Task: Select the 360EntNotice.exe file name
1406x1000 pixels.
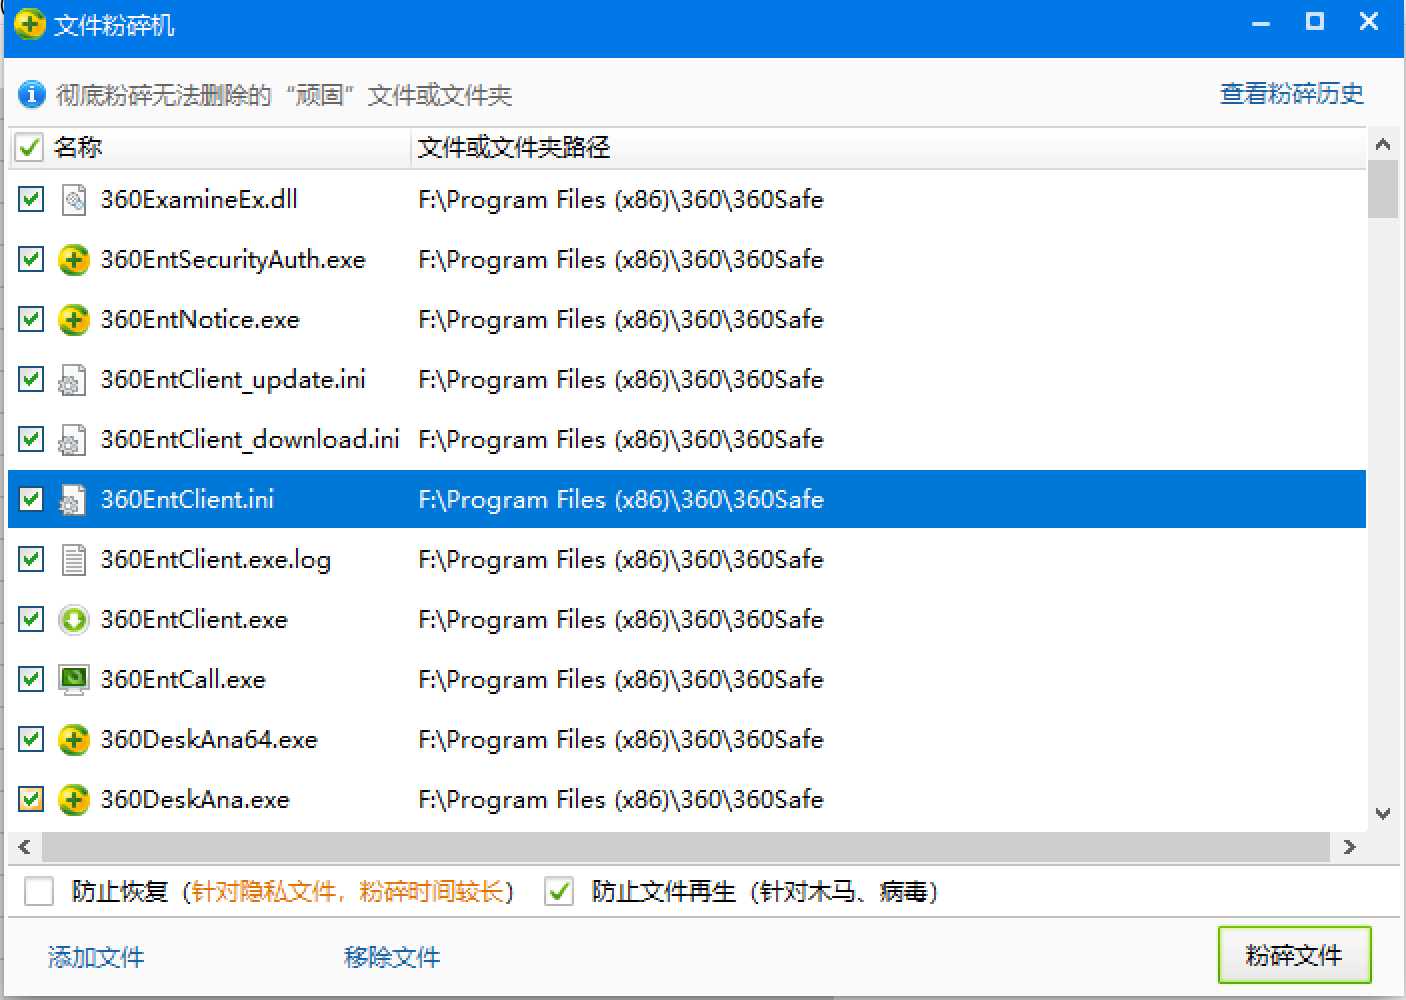Action: [200, 320]
